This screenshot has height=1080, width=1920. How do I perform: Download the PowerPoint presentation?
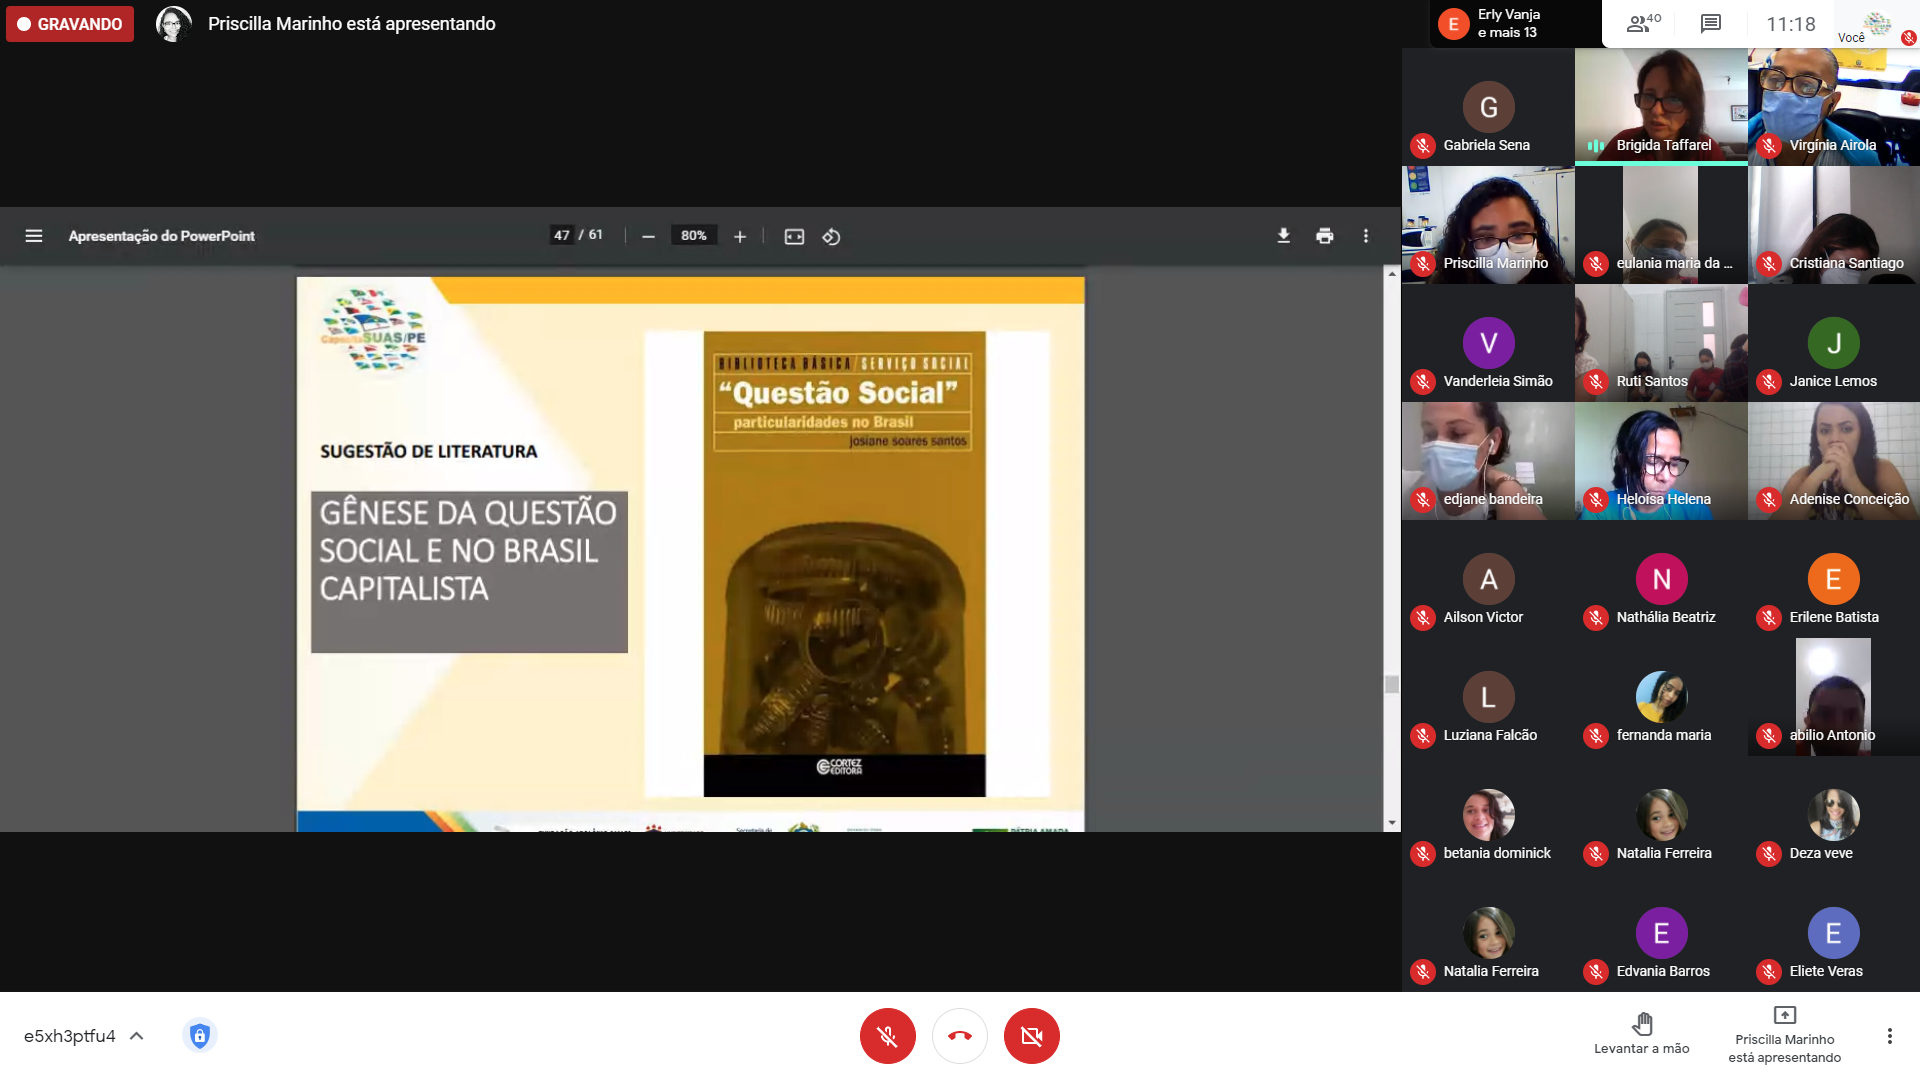(x=1284, y=236)
